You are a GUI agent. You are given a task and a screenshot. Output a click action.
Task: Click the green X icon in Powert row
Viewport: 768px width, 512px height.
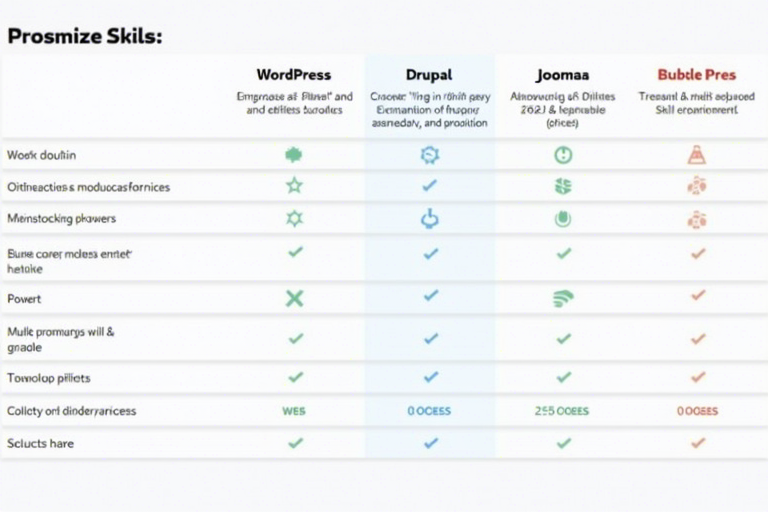coord(294,297)
